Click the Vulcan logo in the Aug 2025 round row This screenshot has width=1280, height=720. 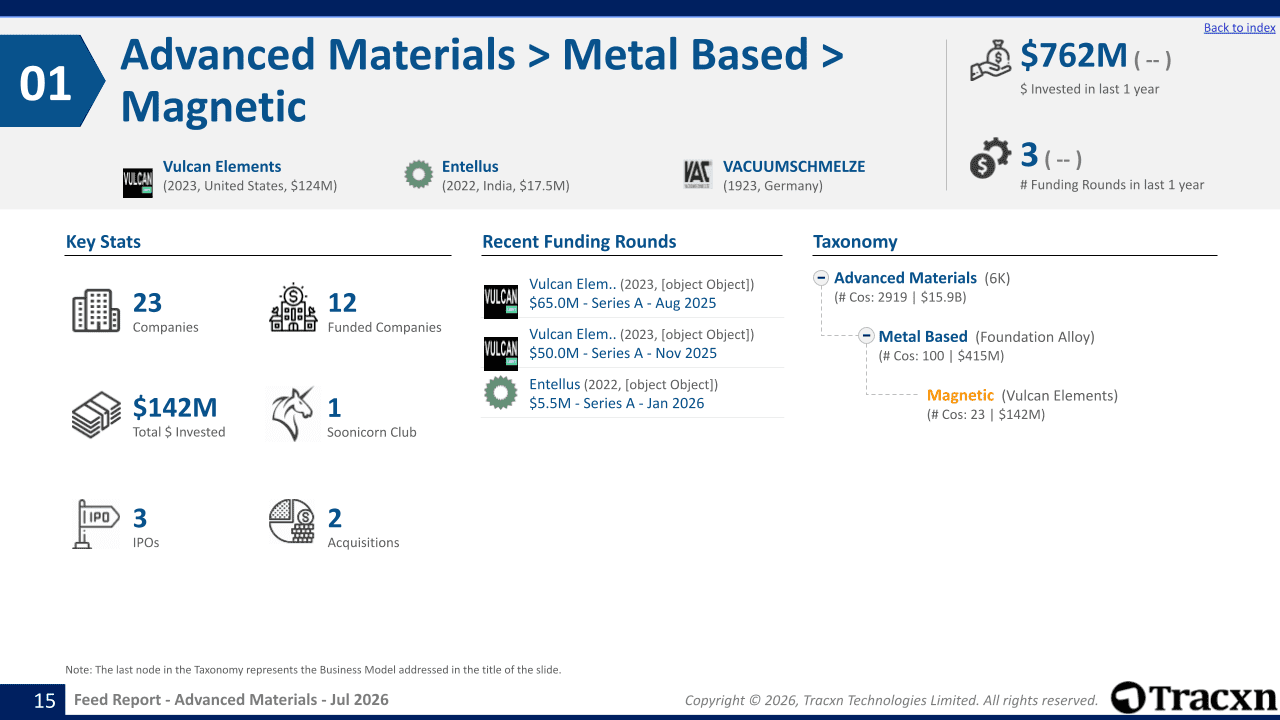coord(501,302)
